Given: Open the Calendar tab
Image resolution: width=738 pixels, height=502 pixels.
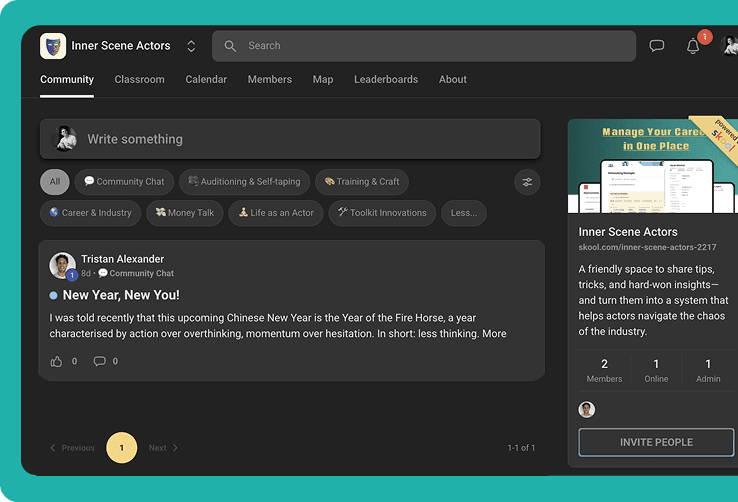Looking at the screenshot, I should click(x=206, y=80).
